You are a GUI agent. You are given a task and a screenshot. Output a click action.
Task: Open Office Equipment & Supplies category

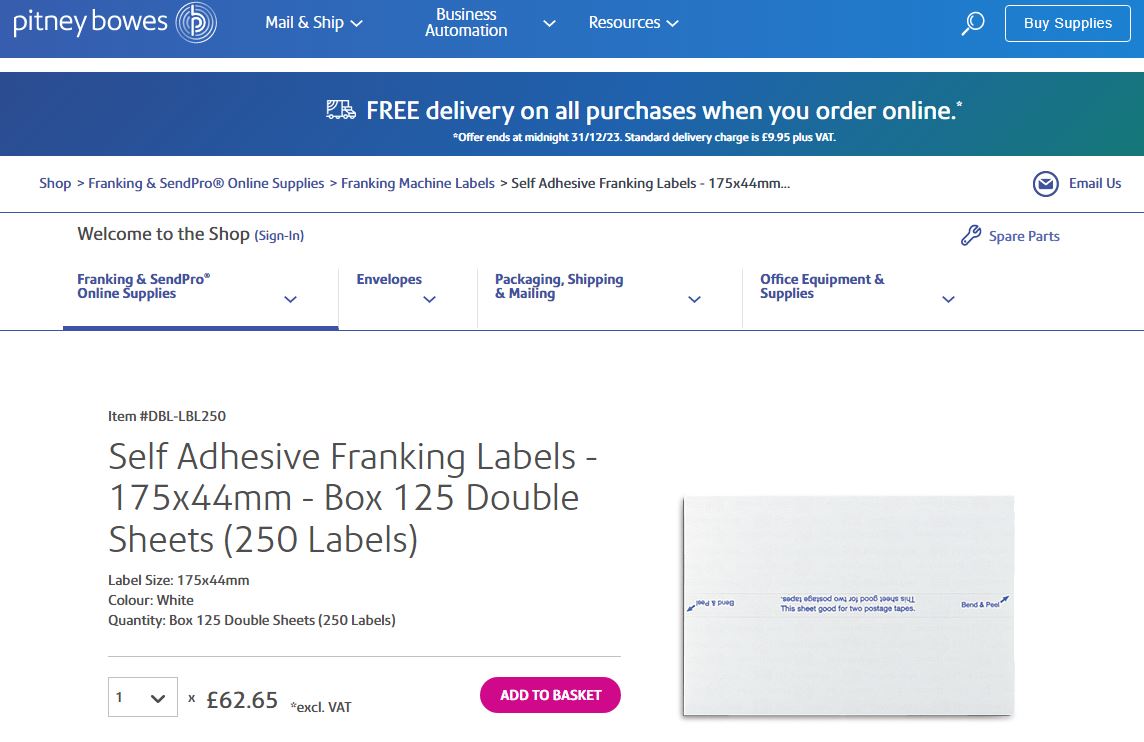pos(948,299)
